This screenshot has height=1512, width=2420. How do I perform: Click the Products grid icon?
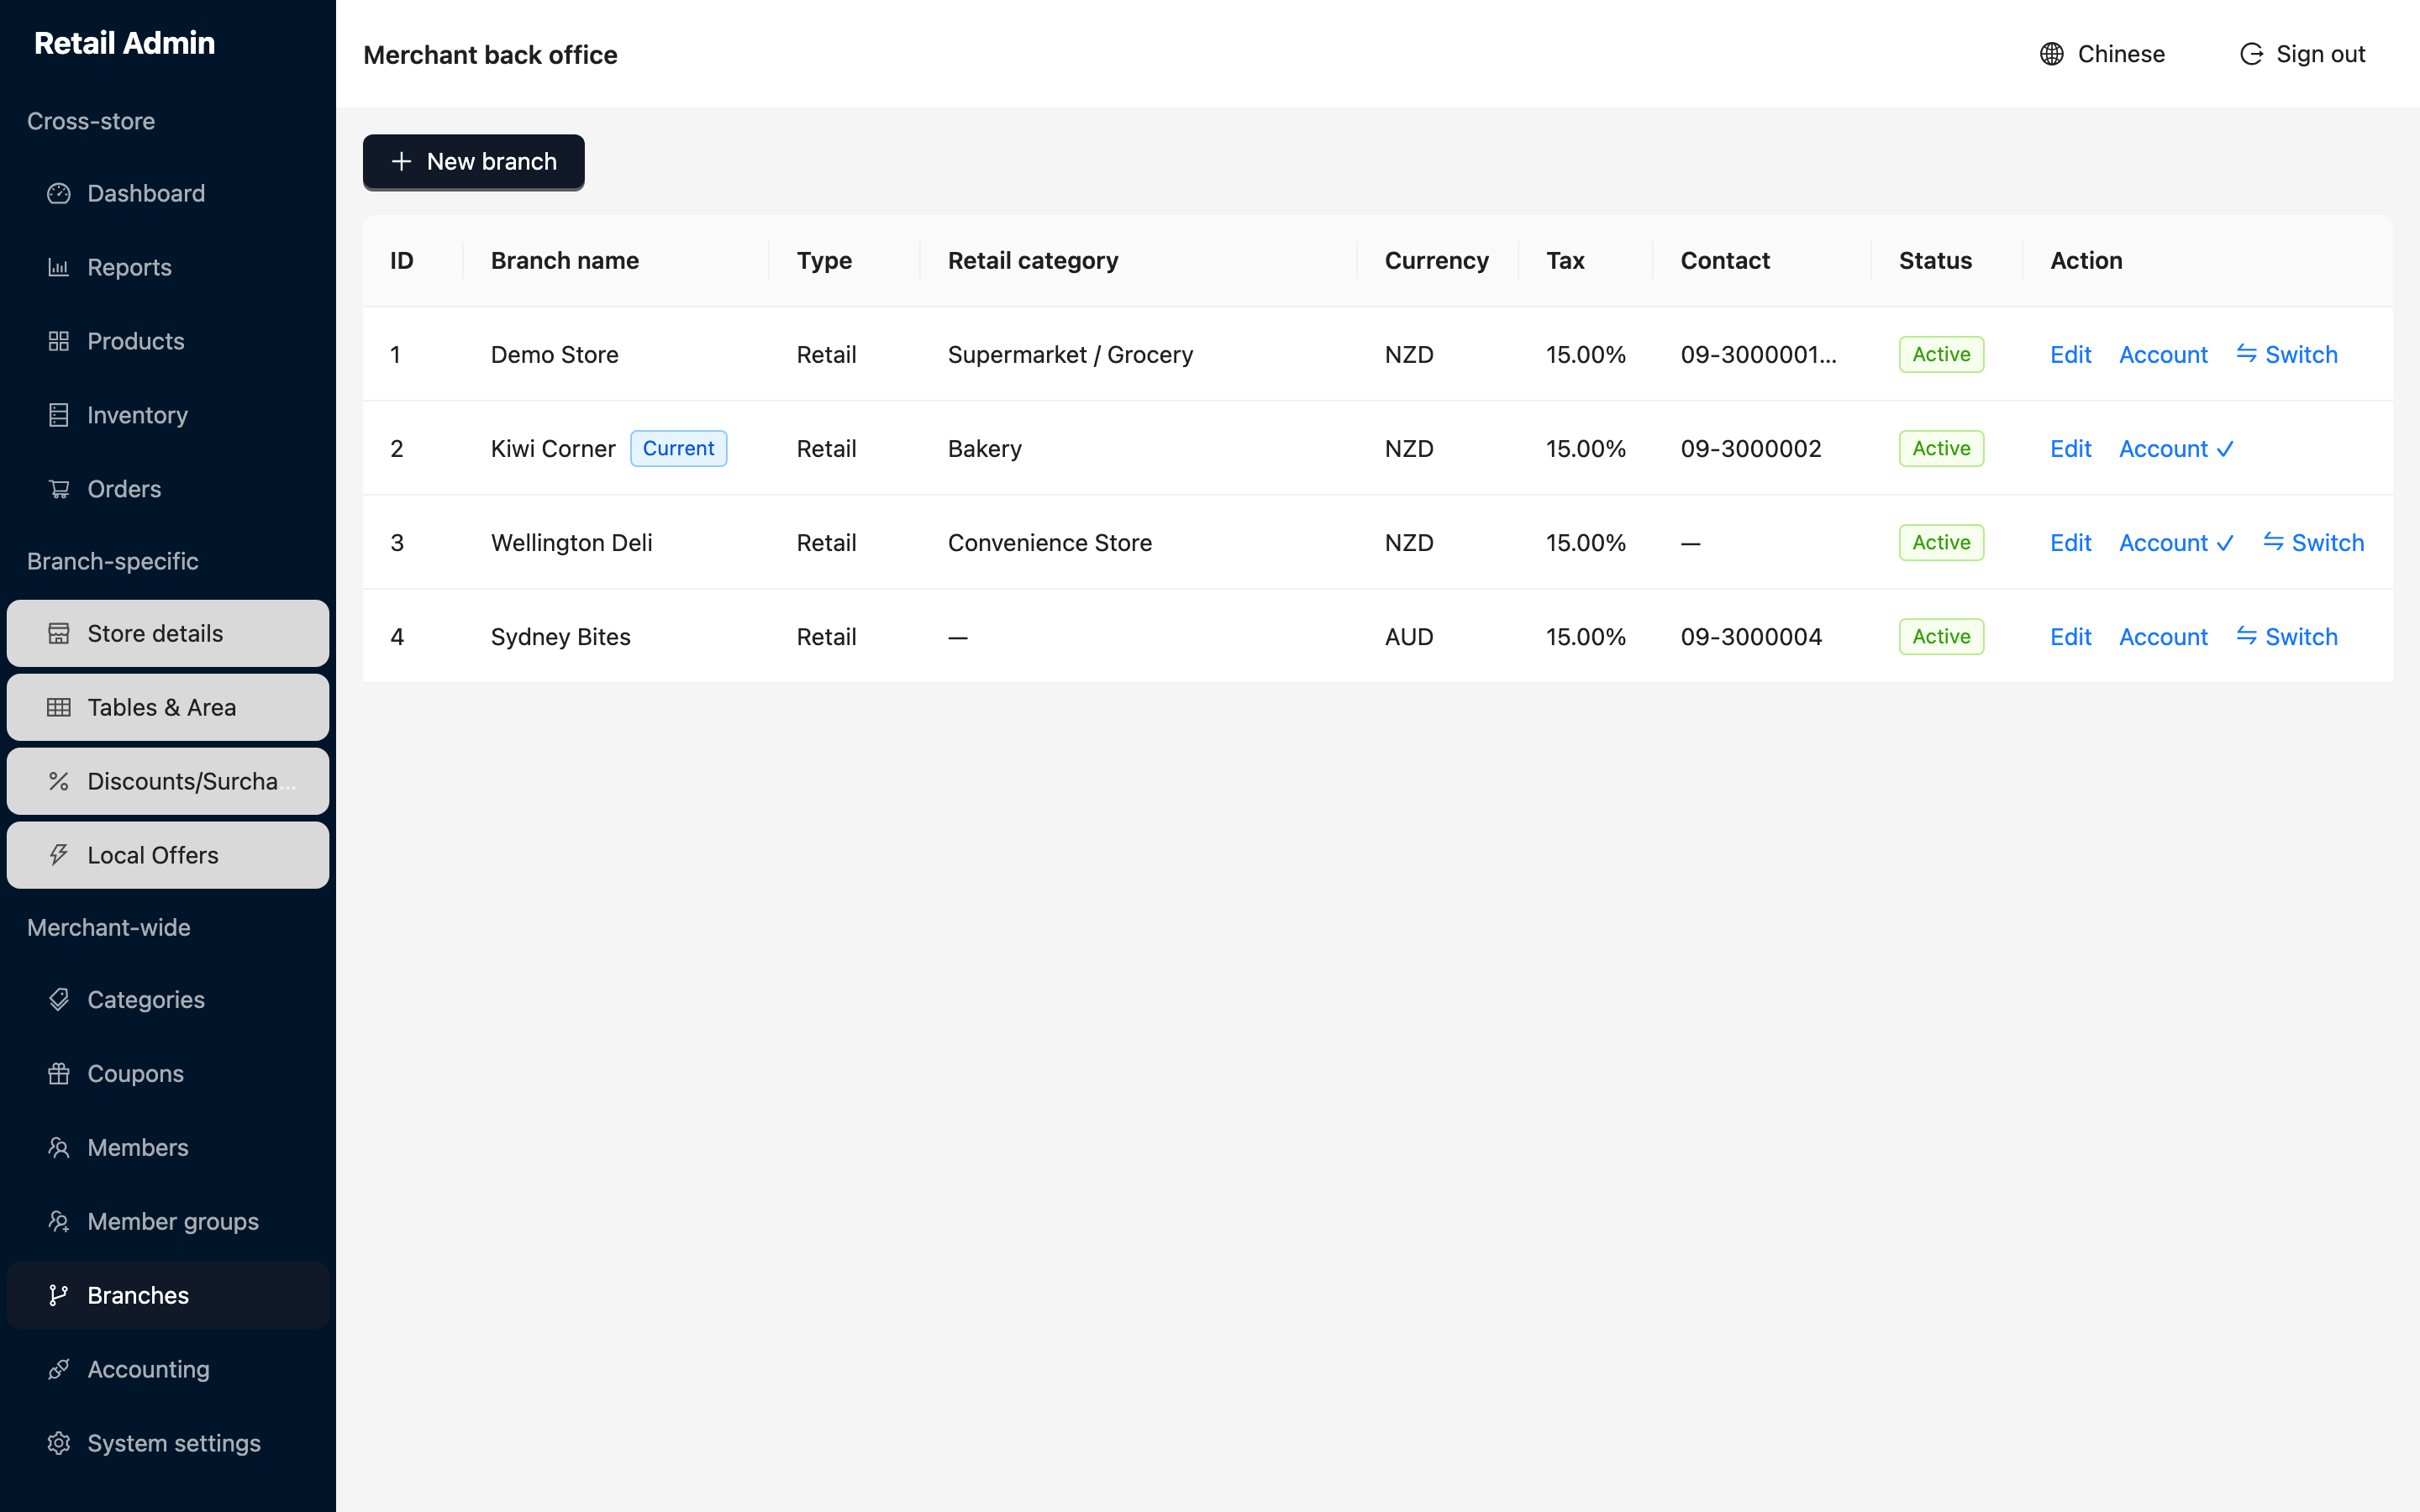point(59,341)
